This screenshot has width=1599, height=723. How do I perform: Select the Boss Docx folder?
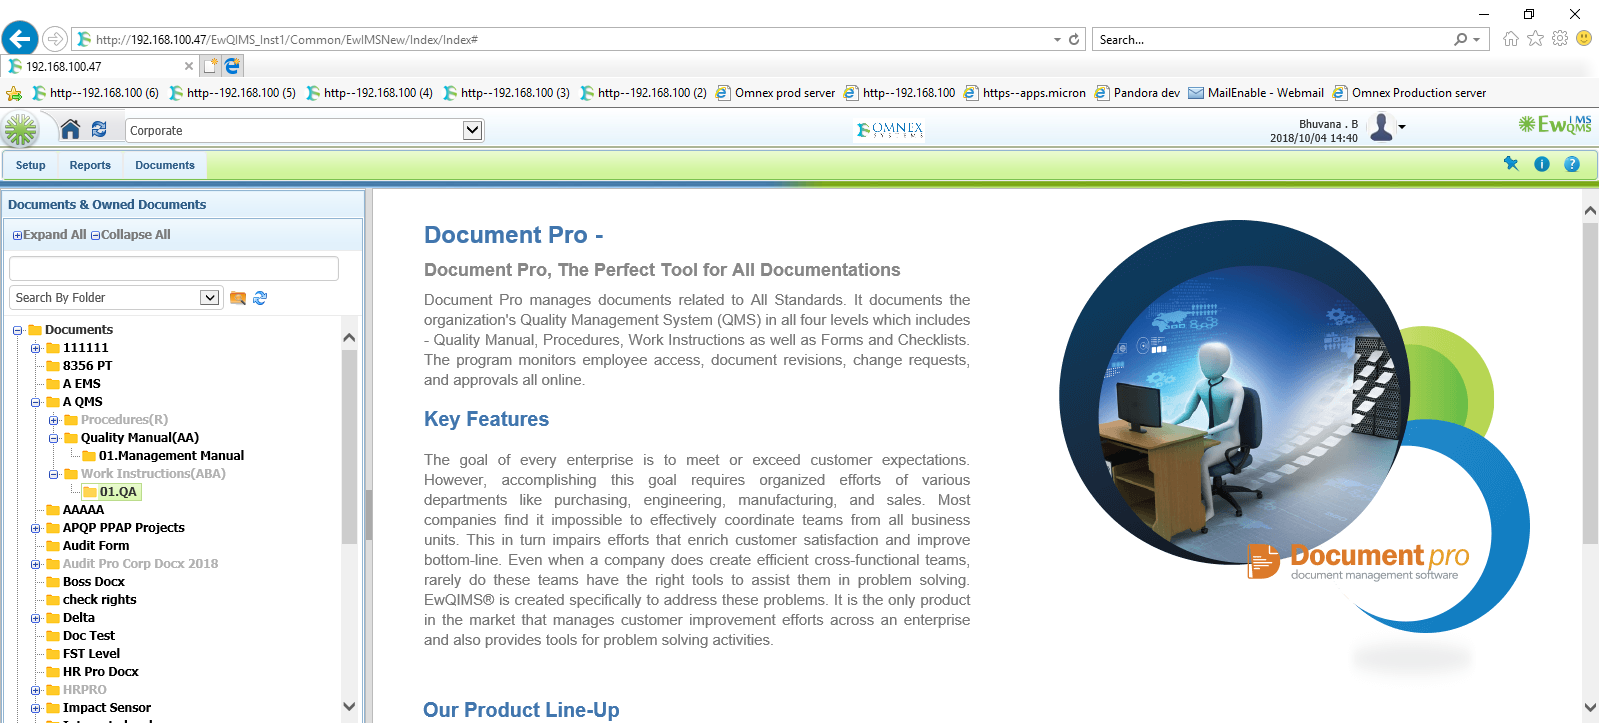click(x=94, y=582)
